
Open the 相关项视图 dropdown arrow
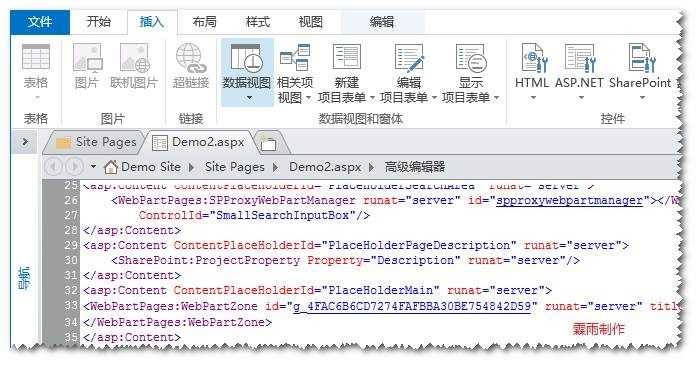point(308,98)
